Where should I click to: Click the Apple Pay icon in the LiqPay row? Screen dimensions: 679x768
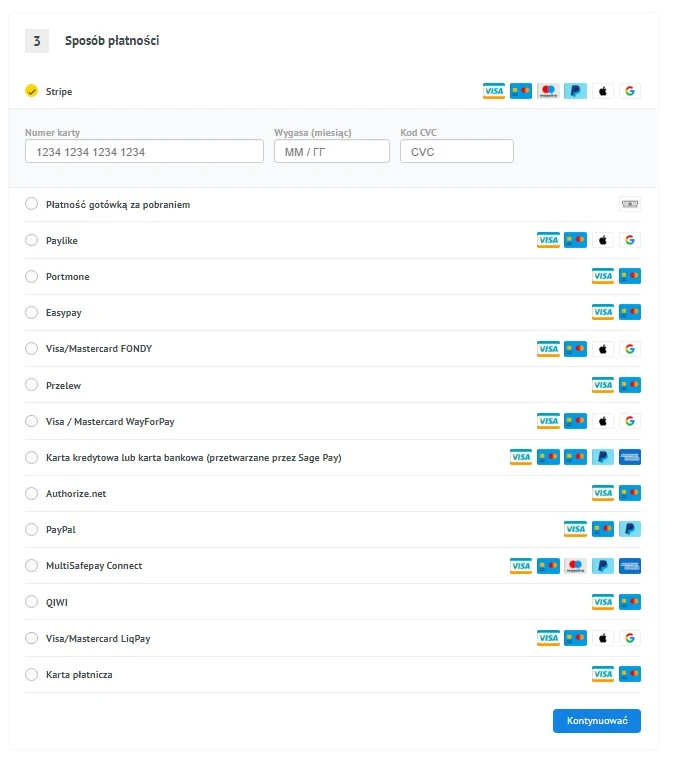(x=602, y=638)
